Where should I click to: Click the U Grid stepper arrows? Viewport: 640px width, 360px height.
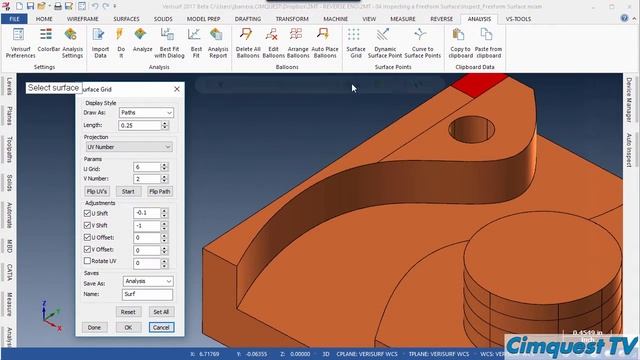[x=164, y=167]
